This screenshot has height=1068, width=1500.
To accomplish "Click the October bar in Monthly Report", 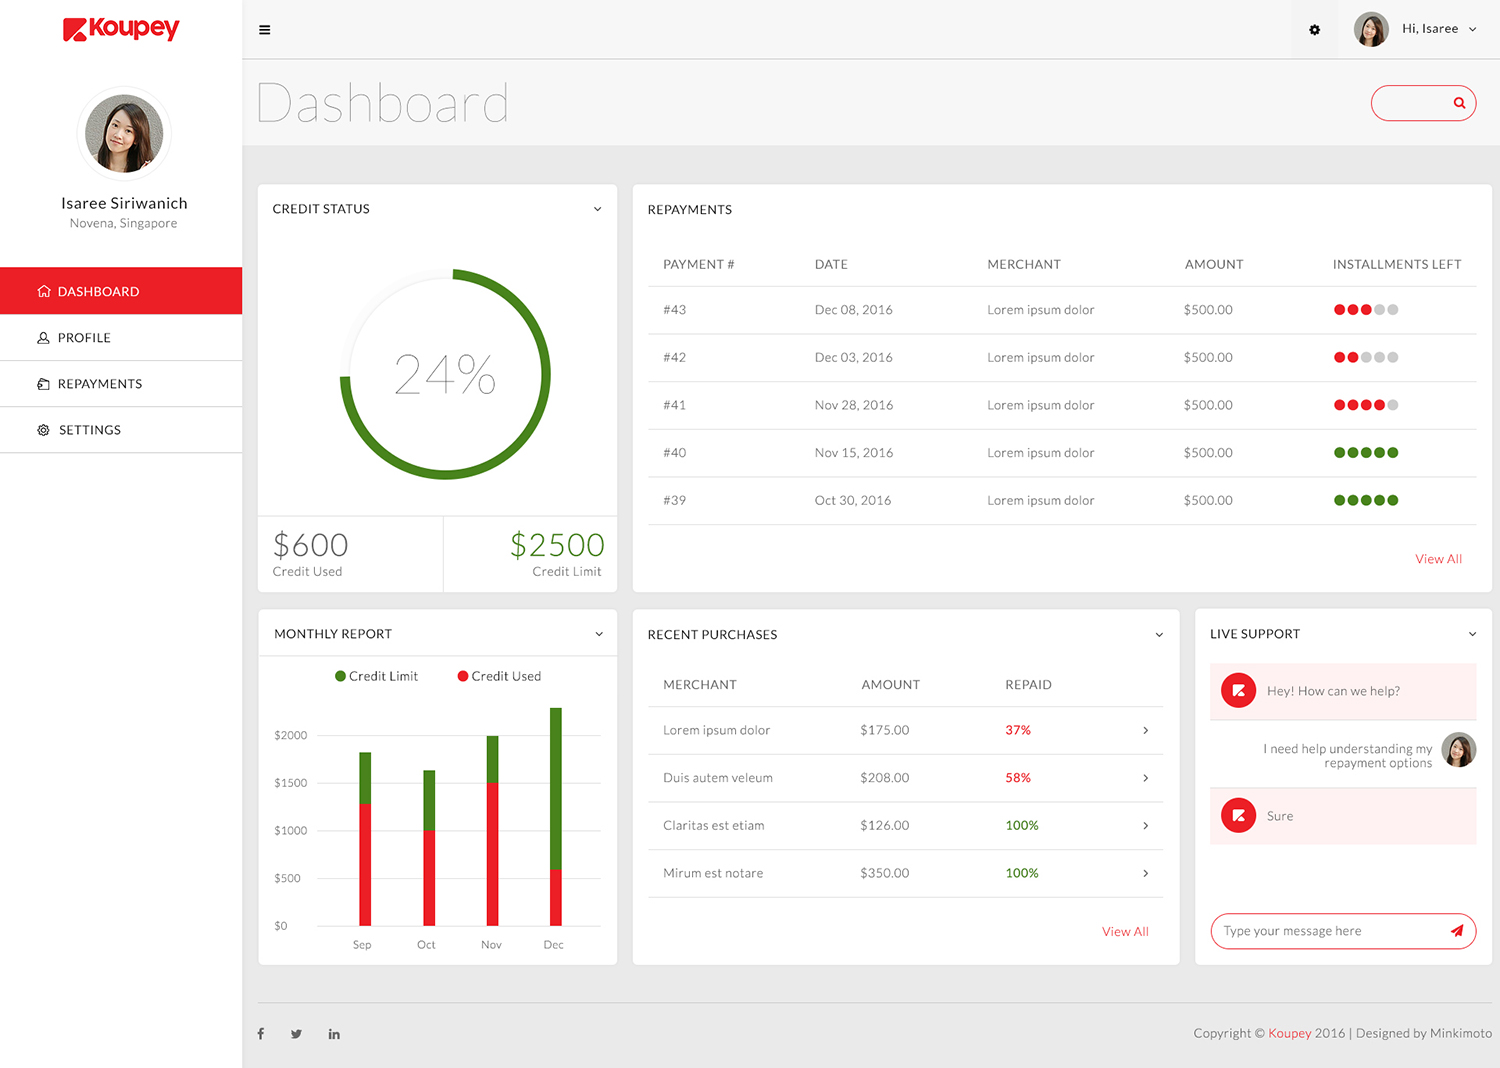I will pos(429,848).
